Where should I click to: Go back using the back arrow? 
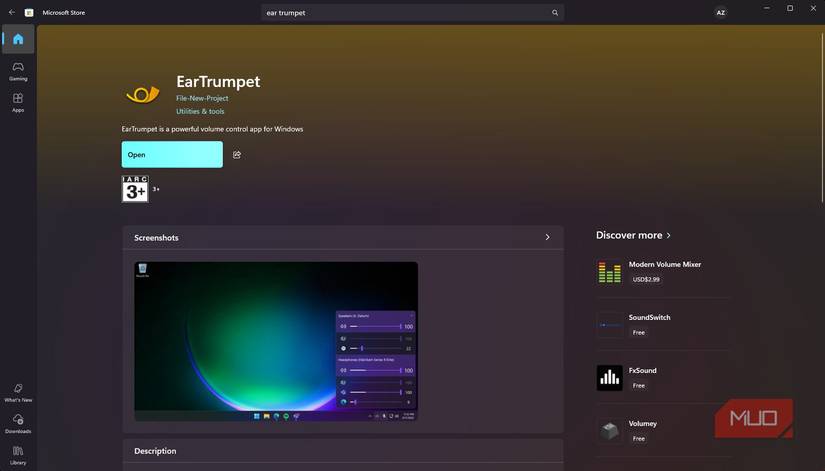(12, 12)
